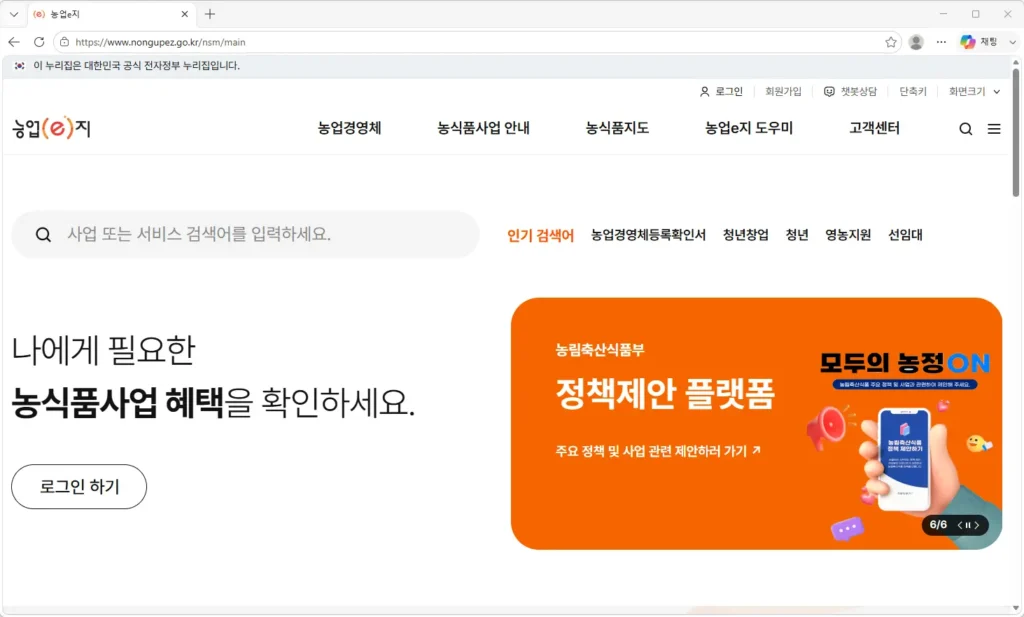Screen dimensions: 1024x617
Task: Open the 단축키 shortcuts link
Action: [x=912, y=91]
